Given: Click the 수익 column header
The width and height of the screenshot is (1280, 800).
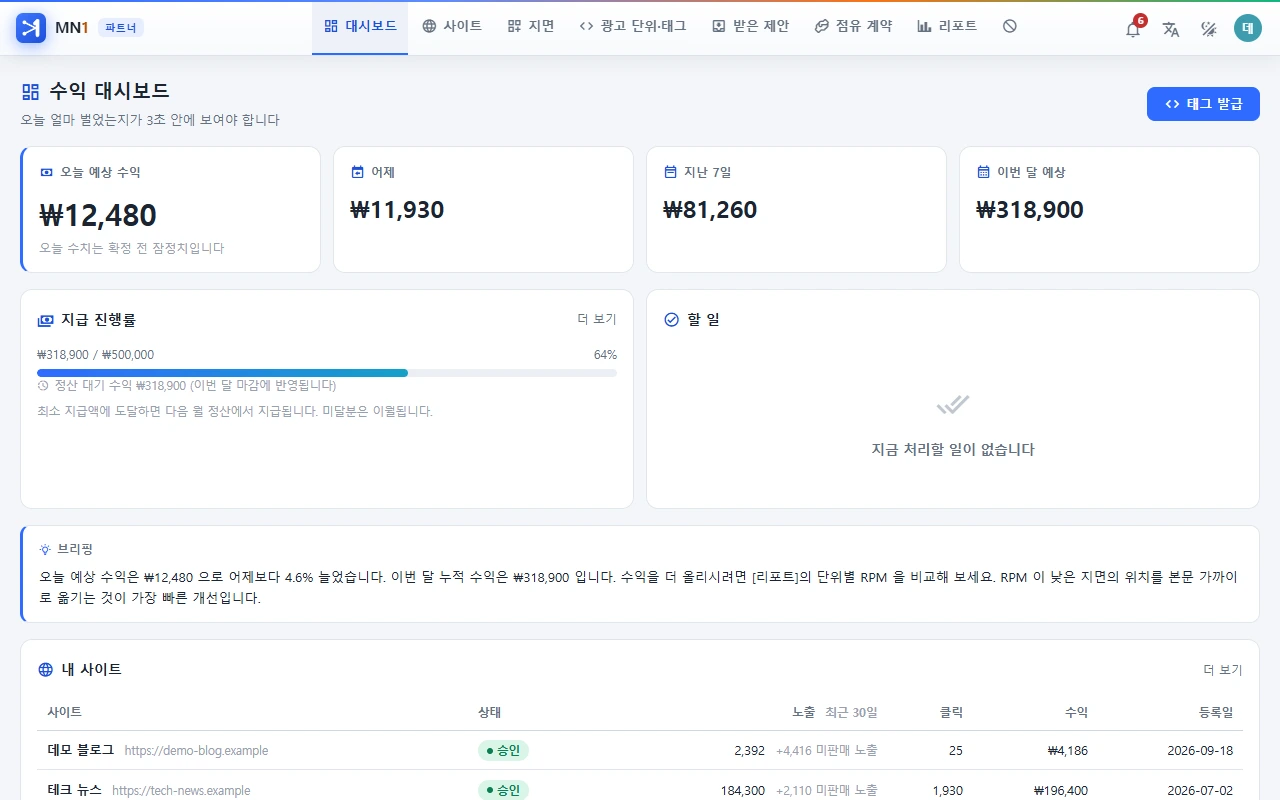Looking at the screenshot, I should (1076, 712).
